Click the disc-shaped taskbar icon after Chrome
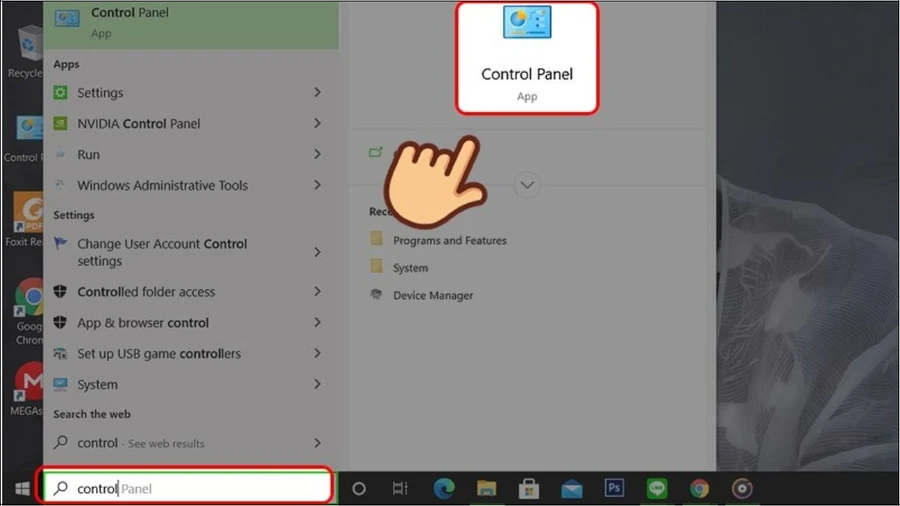Screen dimensions: 900x506 [742, 488]
